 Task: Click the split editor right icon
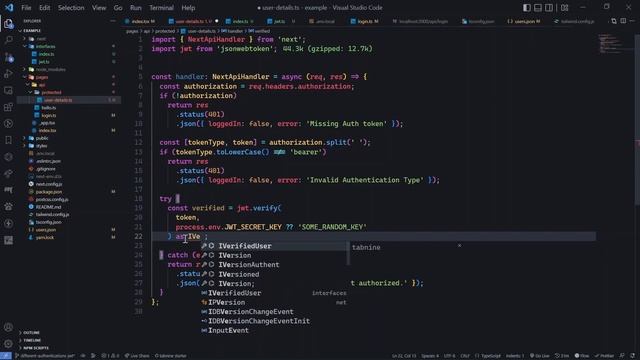pyautogui.click(x=623, y=21)
